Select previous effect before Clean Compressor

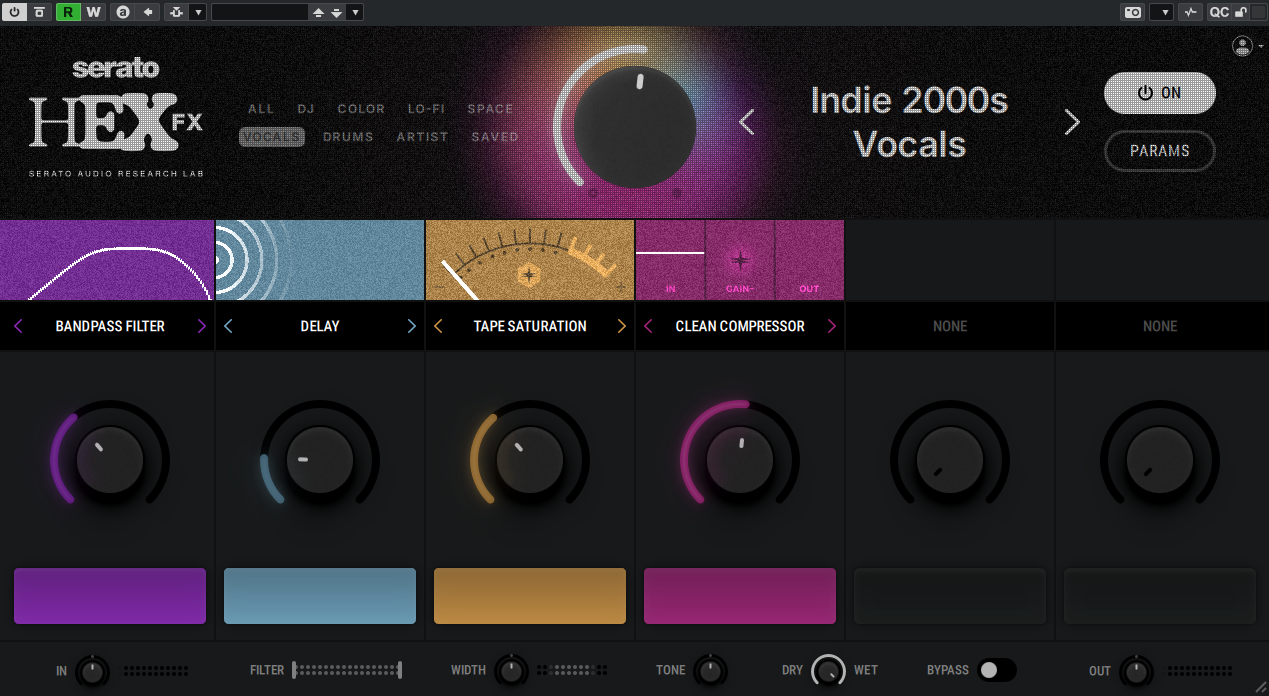(648, 326)
